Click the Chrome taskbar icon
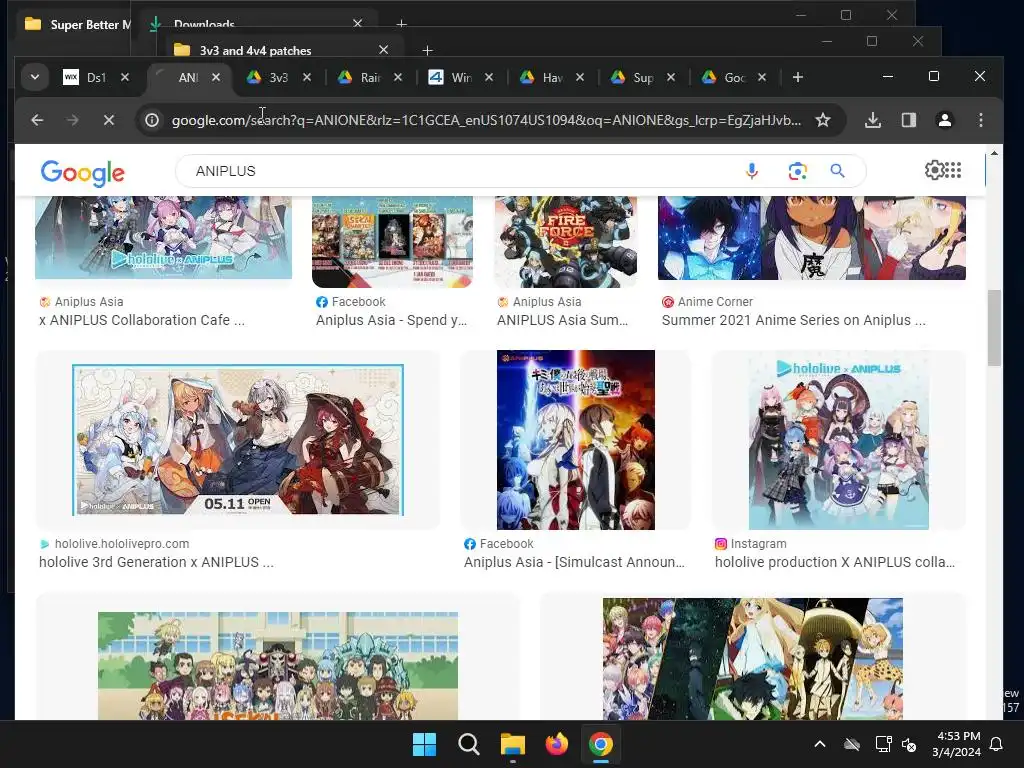1024x768 pixels. (x=600, y=744)
